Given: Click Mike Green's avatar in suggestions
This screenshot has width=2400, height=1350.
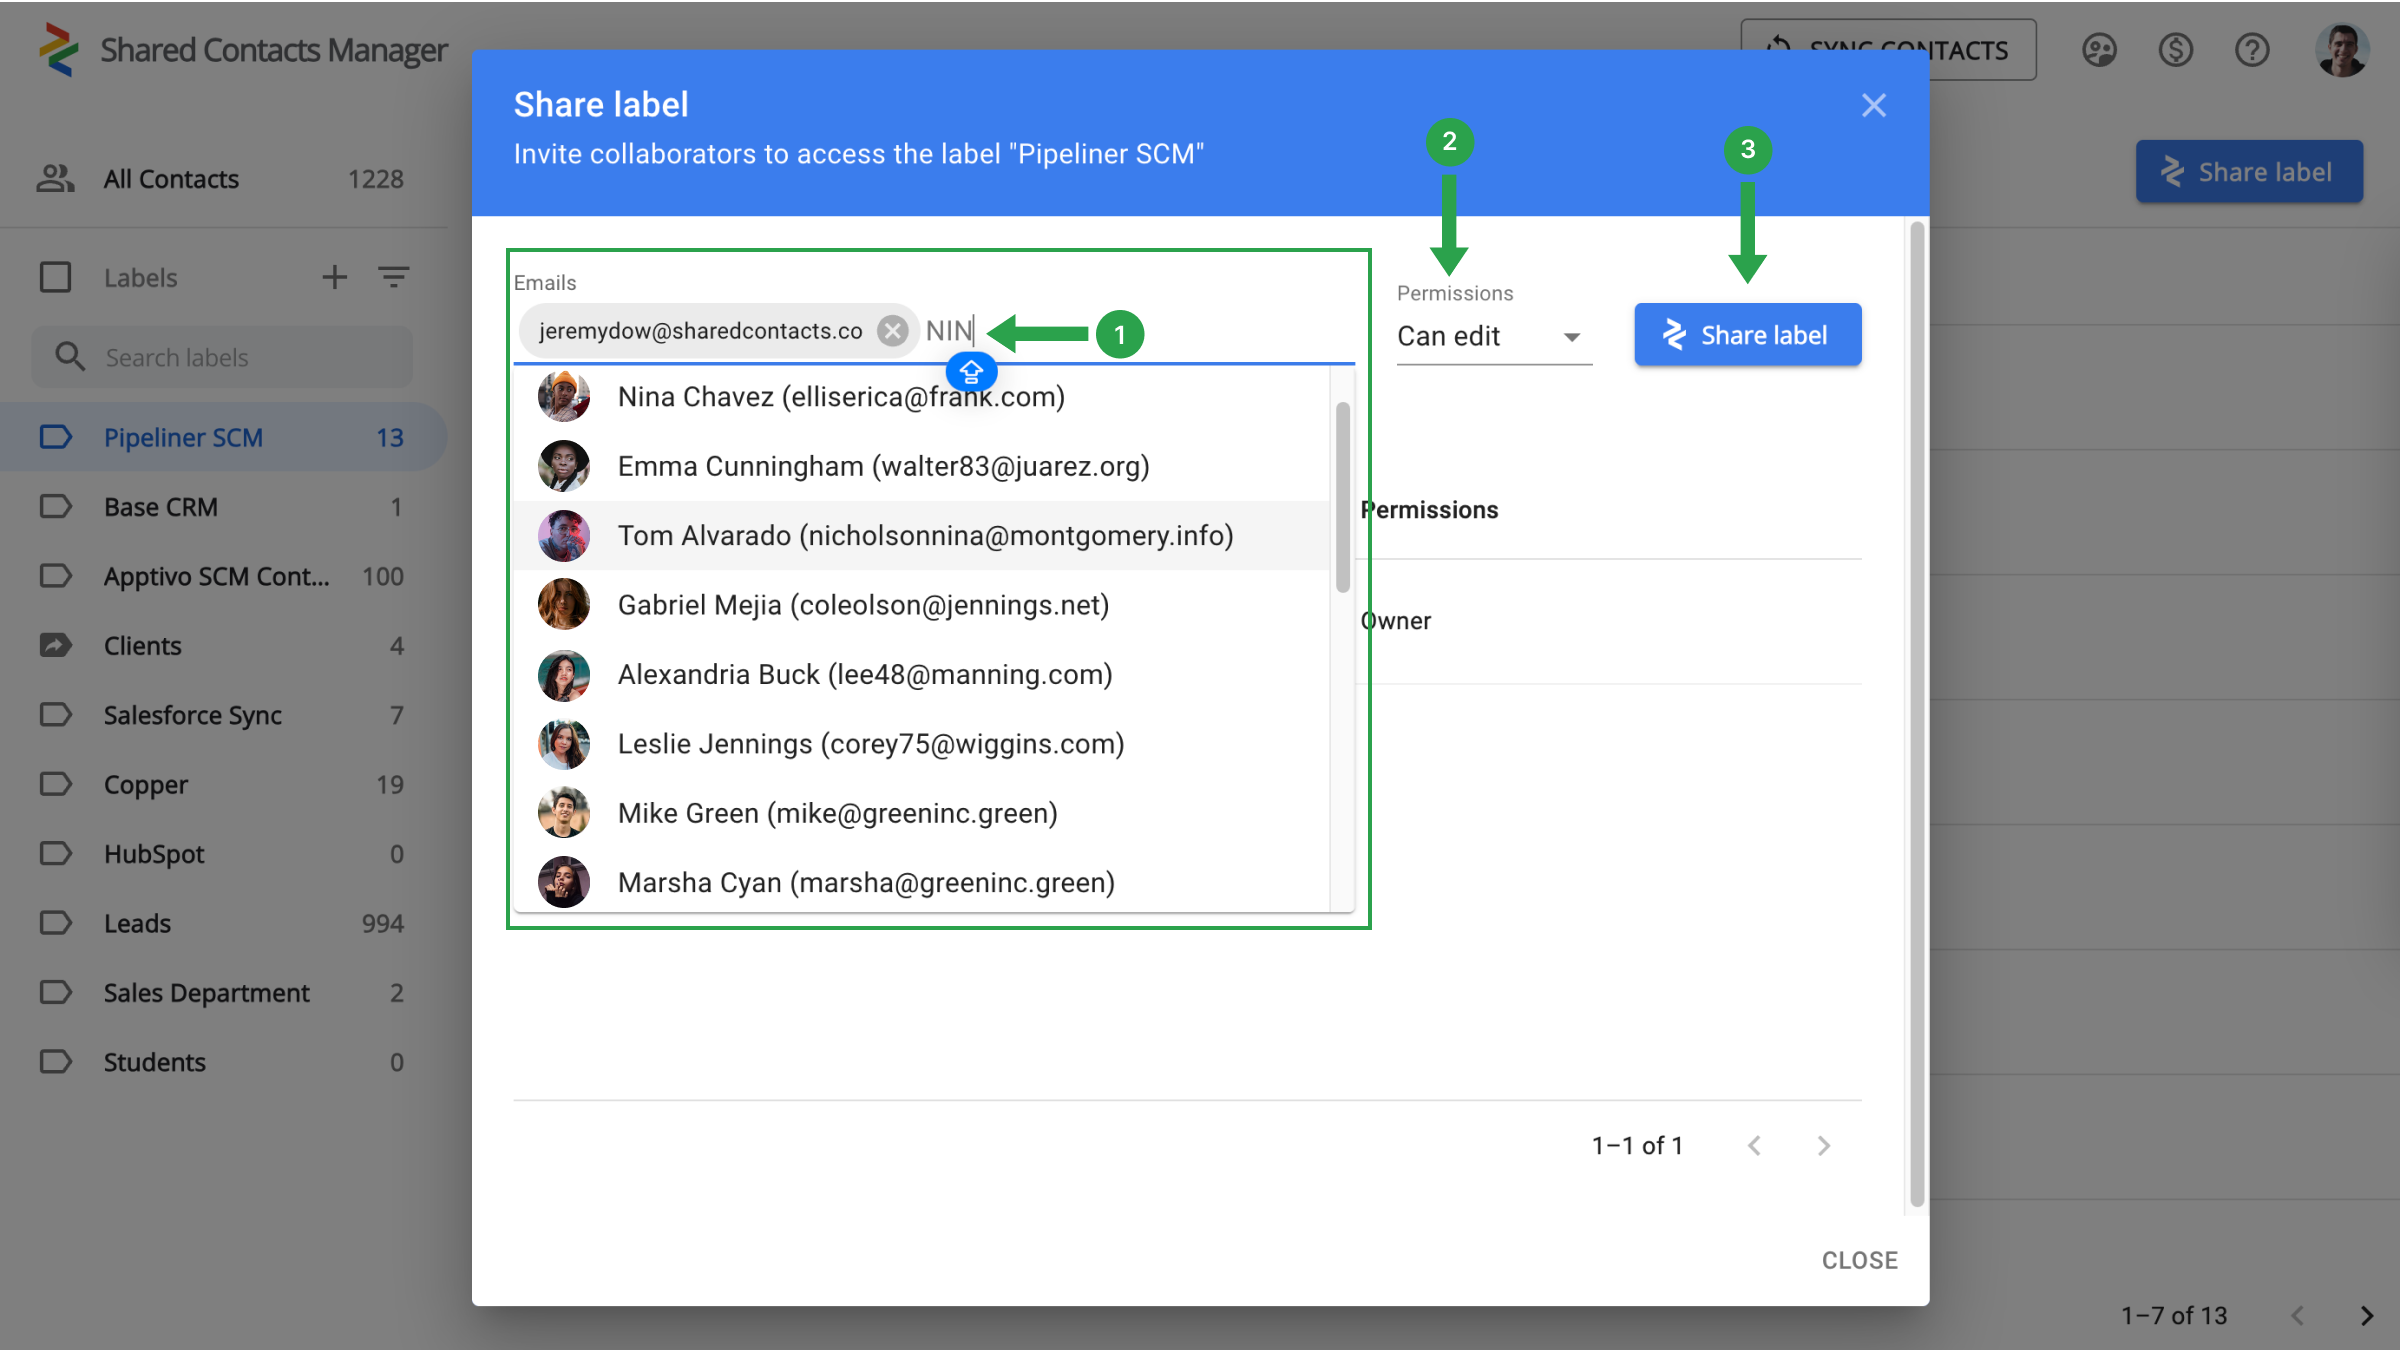Looking at the screenshot, I should [564, 812].
